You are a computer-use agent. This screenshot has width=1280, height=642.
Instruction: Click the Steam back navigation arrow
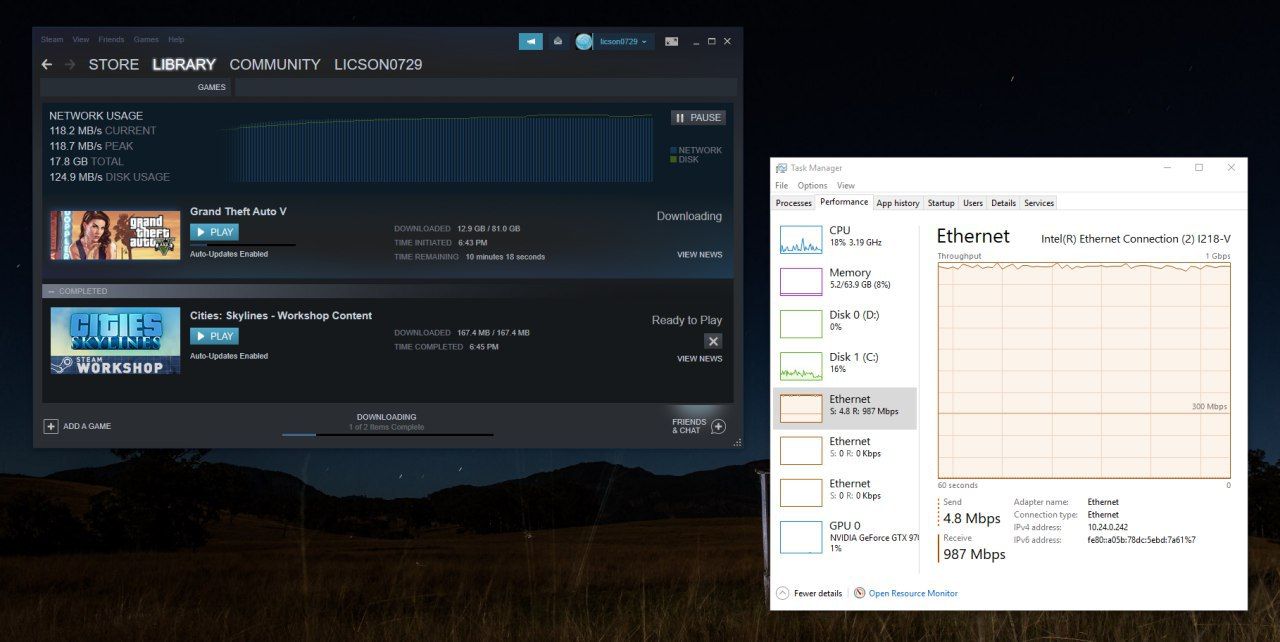[x=47, y=65]
